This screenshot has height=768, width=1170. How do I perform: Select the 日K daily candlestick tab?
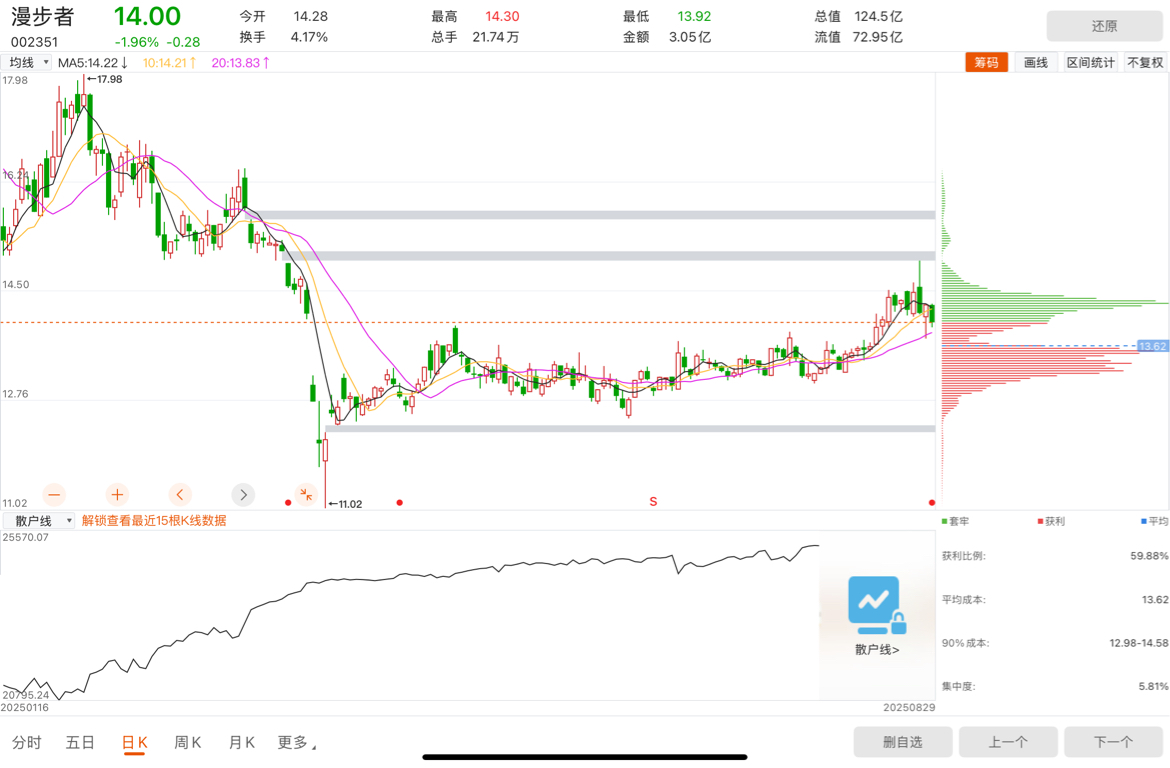(x=134, y=743)
